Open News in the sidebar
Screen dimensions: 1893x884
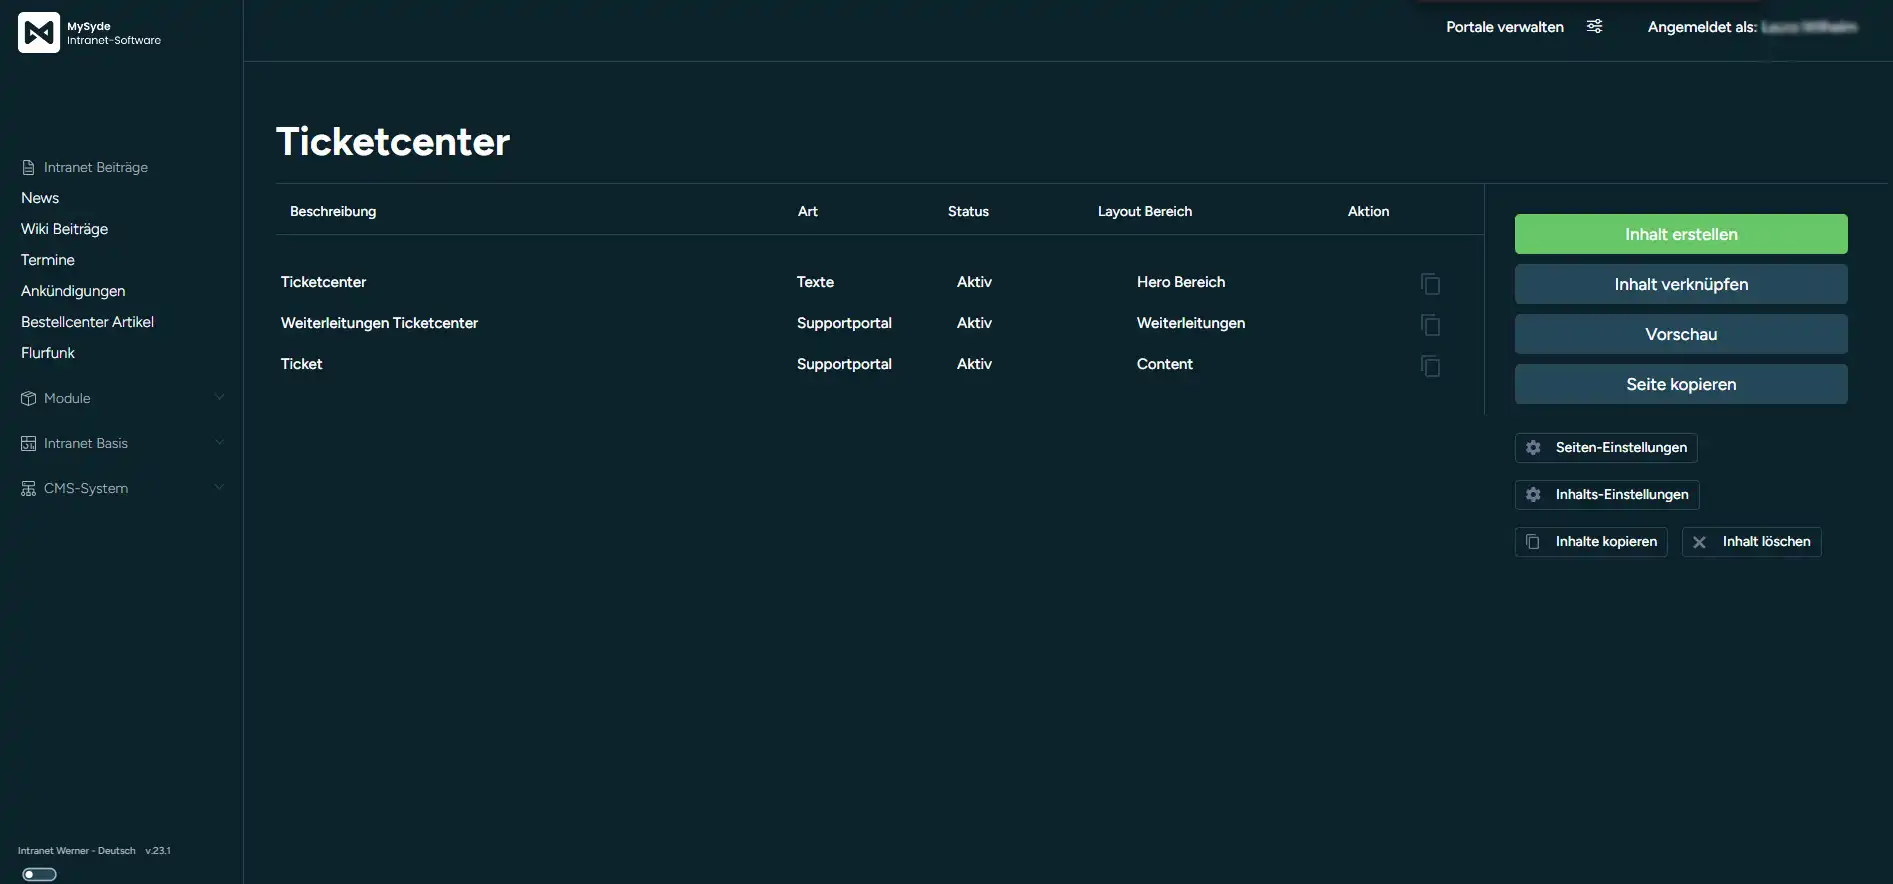pyautogui.click(x=40, y=198)
